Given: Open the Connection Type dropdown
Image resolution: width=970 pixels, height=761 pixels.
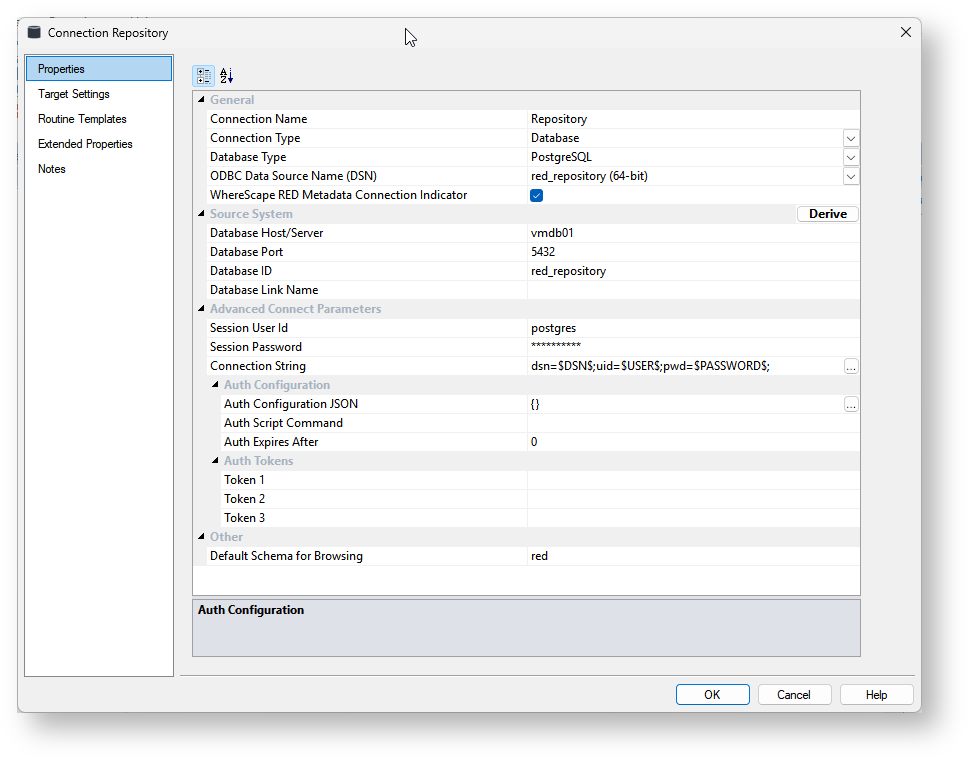Looking at the screenshot, I should tap(851, 139).
